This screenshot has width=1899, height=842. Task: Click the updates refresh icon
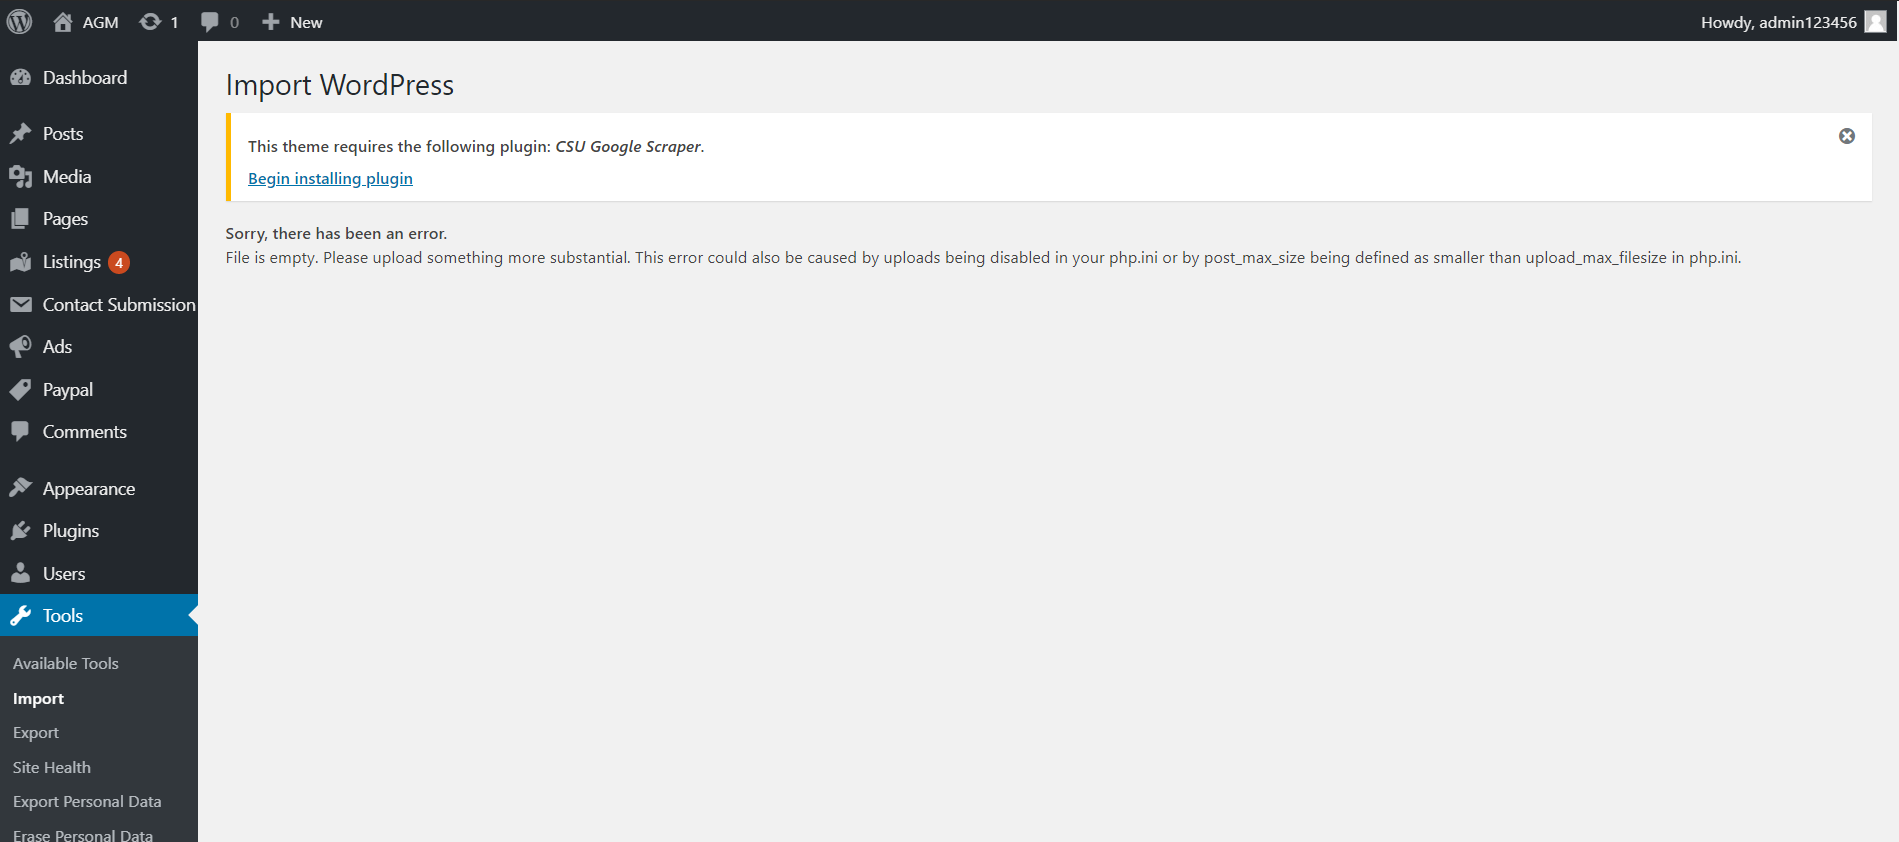pyautogui.click(x=150, y=22)
